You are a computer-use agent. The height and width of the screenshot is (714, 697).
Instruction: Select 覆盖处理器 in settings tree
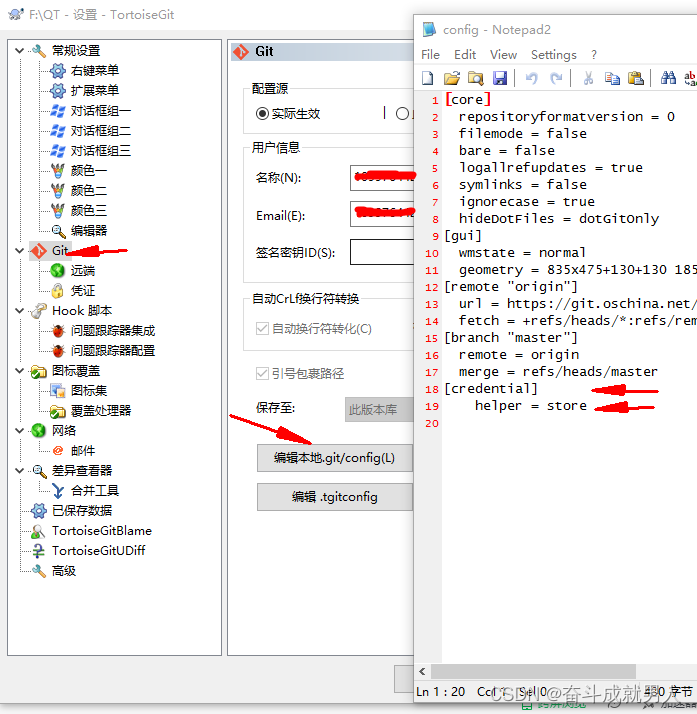[101, 411]
